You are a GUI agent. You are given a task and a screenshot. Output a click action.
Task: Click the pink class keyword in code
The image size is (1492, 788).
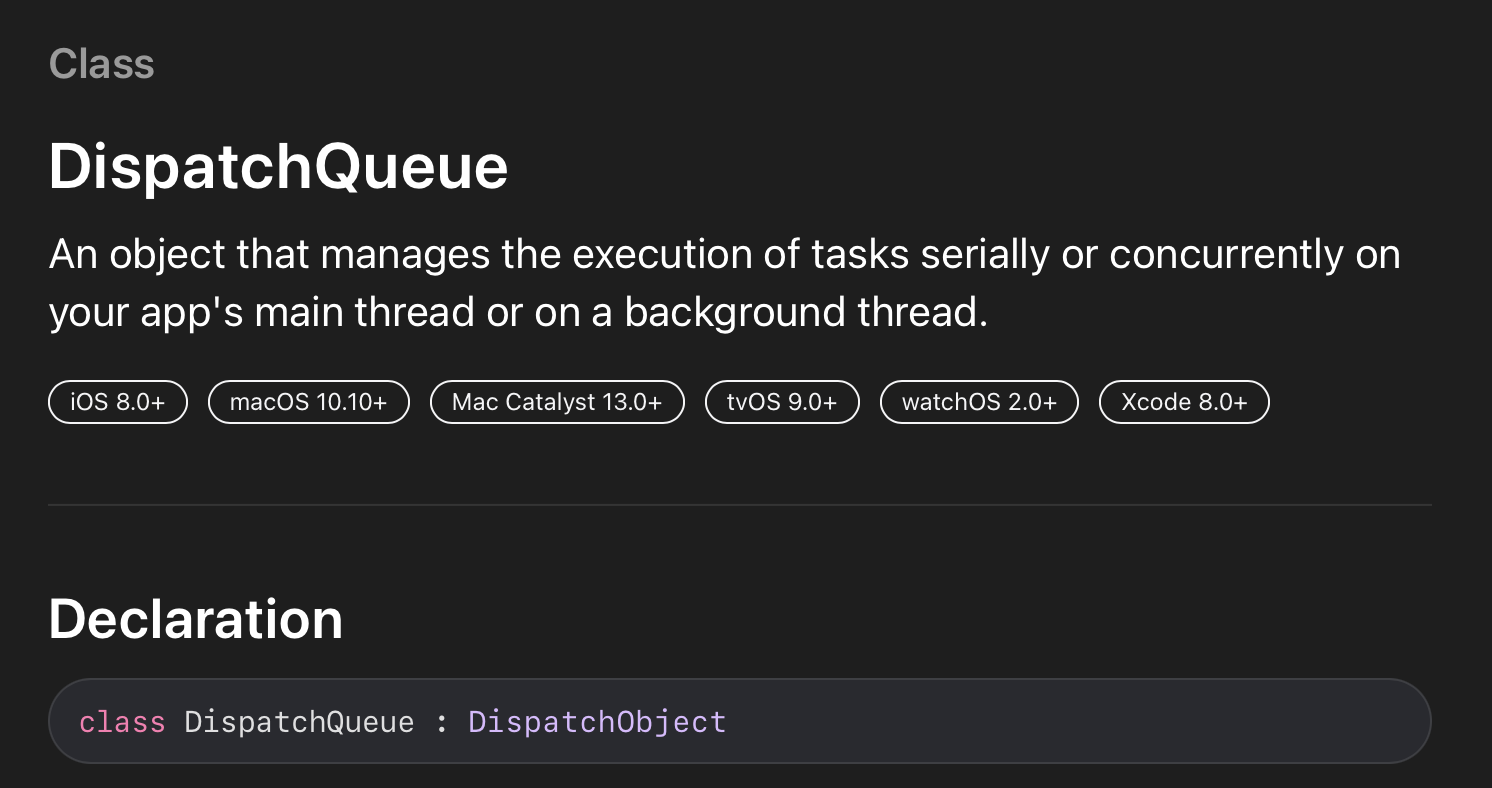coord(122,721)
